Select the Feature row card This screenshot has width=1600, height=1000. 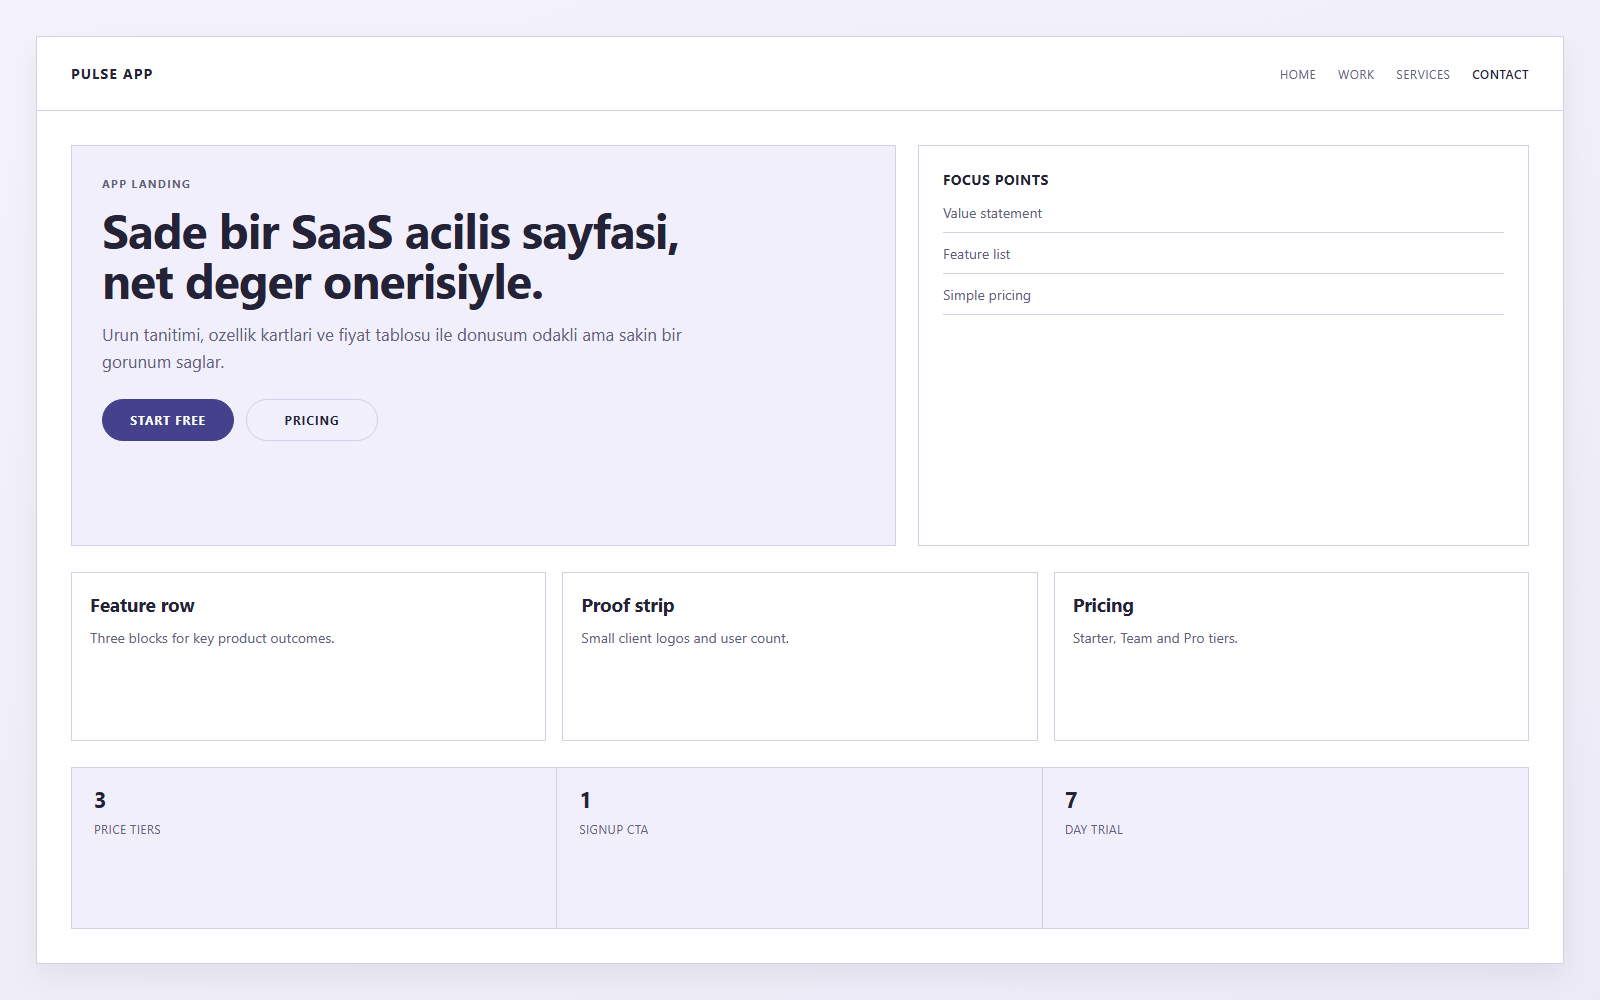(142, 605)
